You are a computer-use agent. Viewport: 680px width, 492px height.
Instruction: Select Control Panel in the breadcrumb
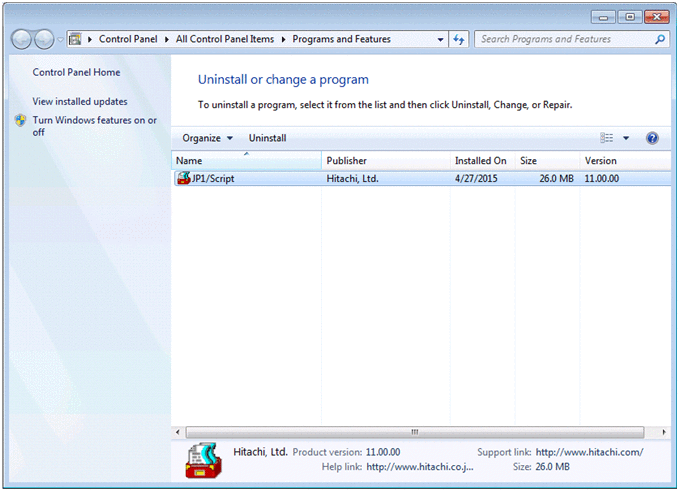click(x=128, y=39)
